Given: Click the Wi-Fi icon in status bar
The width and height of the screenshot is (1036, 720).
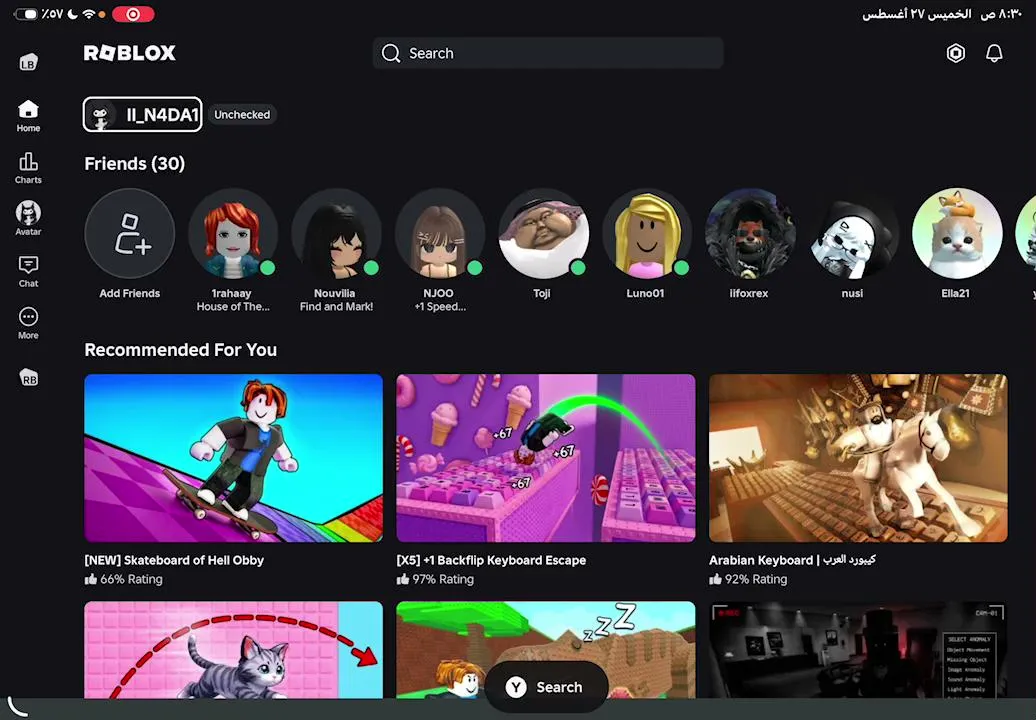Looking at the screenshot, I should [89, 14].
